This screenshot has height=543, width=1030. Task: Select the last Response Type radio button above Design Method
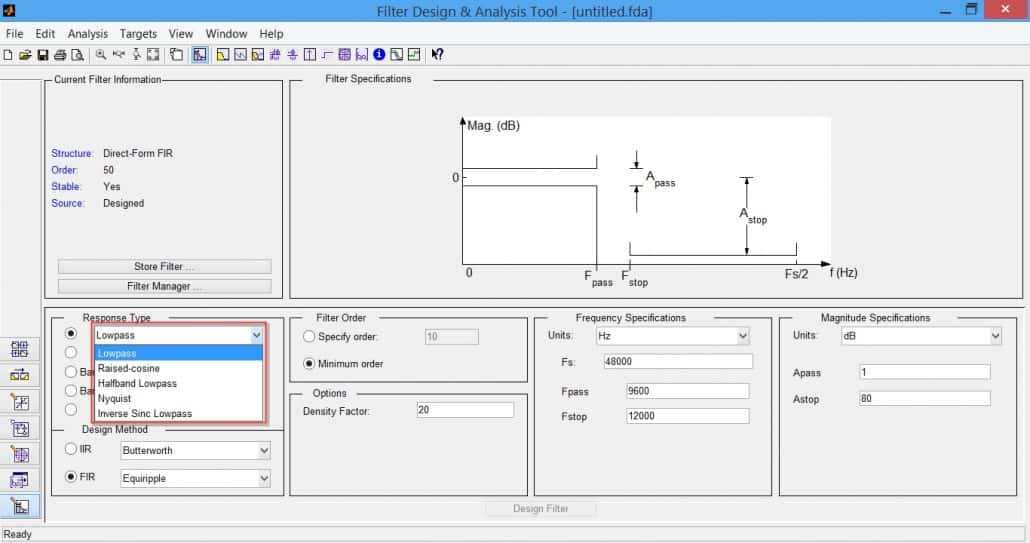[x=71, y=410]
